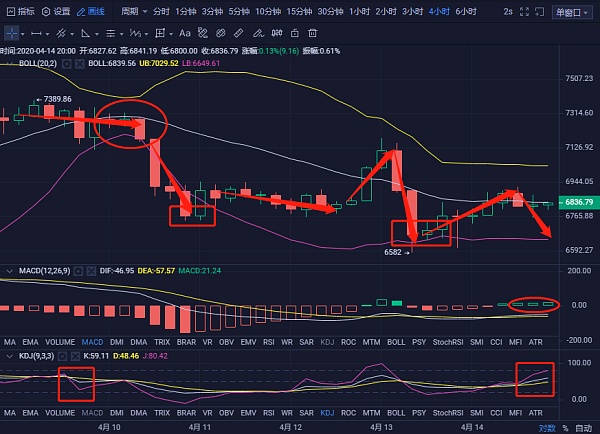Viewport: 600px width, 434px height.
Task: Select the wave numbering tool
Action: coord(135,34)
